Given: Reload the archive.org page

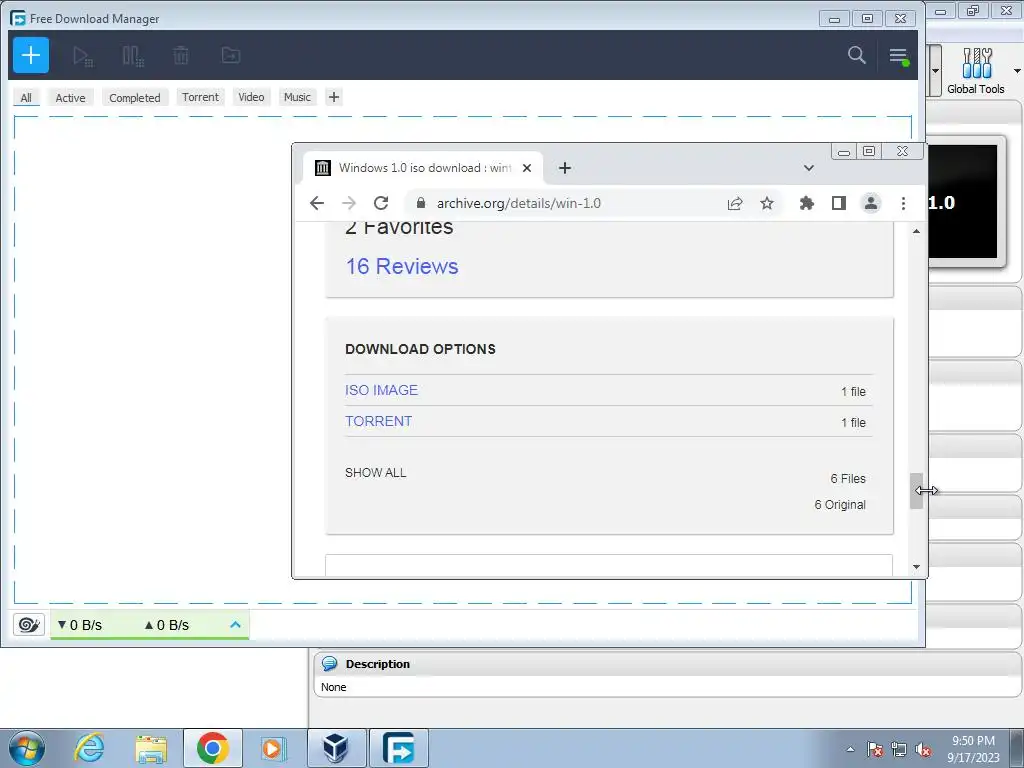Looking at the screenshot, I should click(381, 203).
